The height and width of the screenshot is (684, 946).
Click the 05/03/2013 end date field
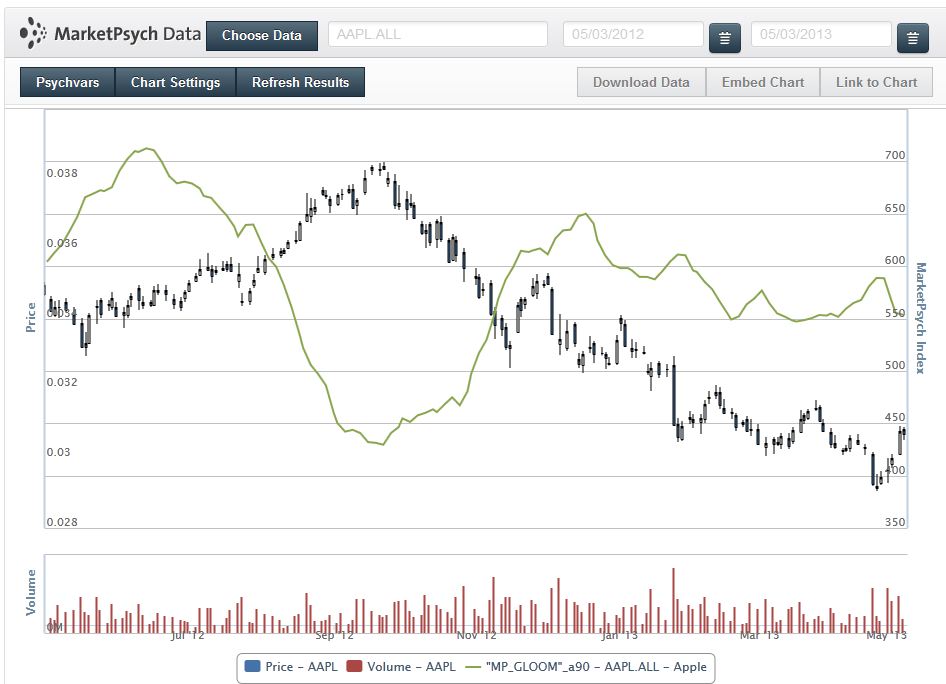[x=820, y=34]
